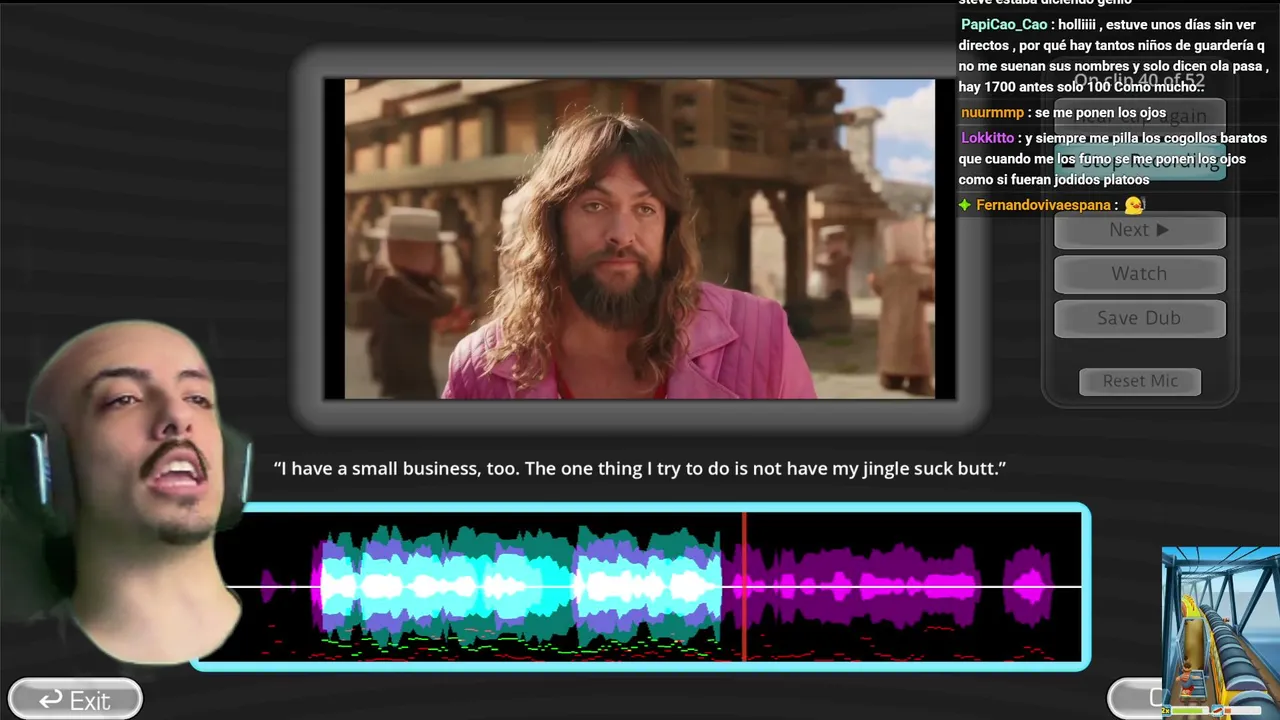Image resolution: width=1280 pixels, height=720 pixels.
Task: Click the movie clip preview with the long-haired man
Action: 640,239
